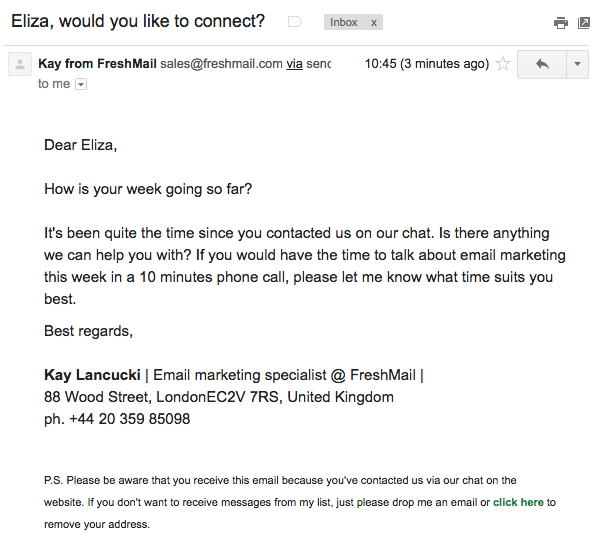Expand the 'to me' details arrow

click(81, 84)
